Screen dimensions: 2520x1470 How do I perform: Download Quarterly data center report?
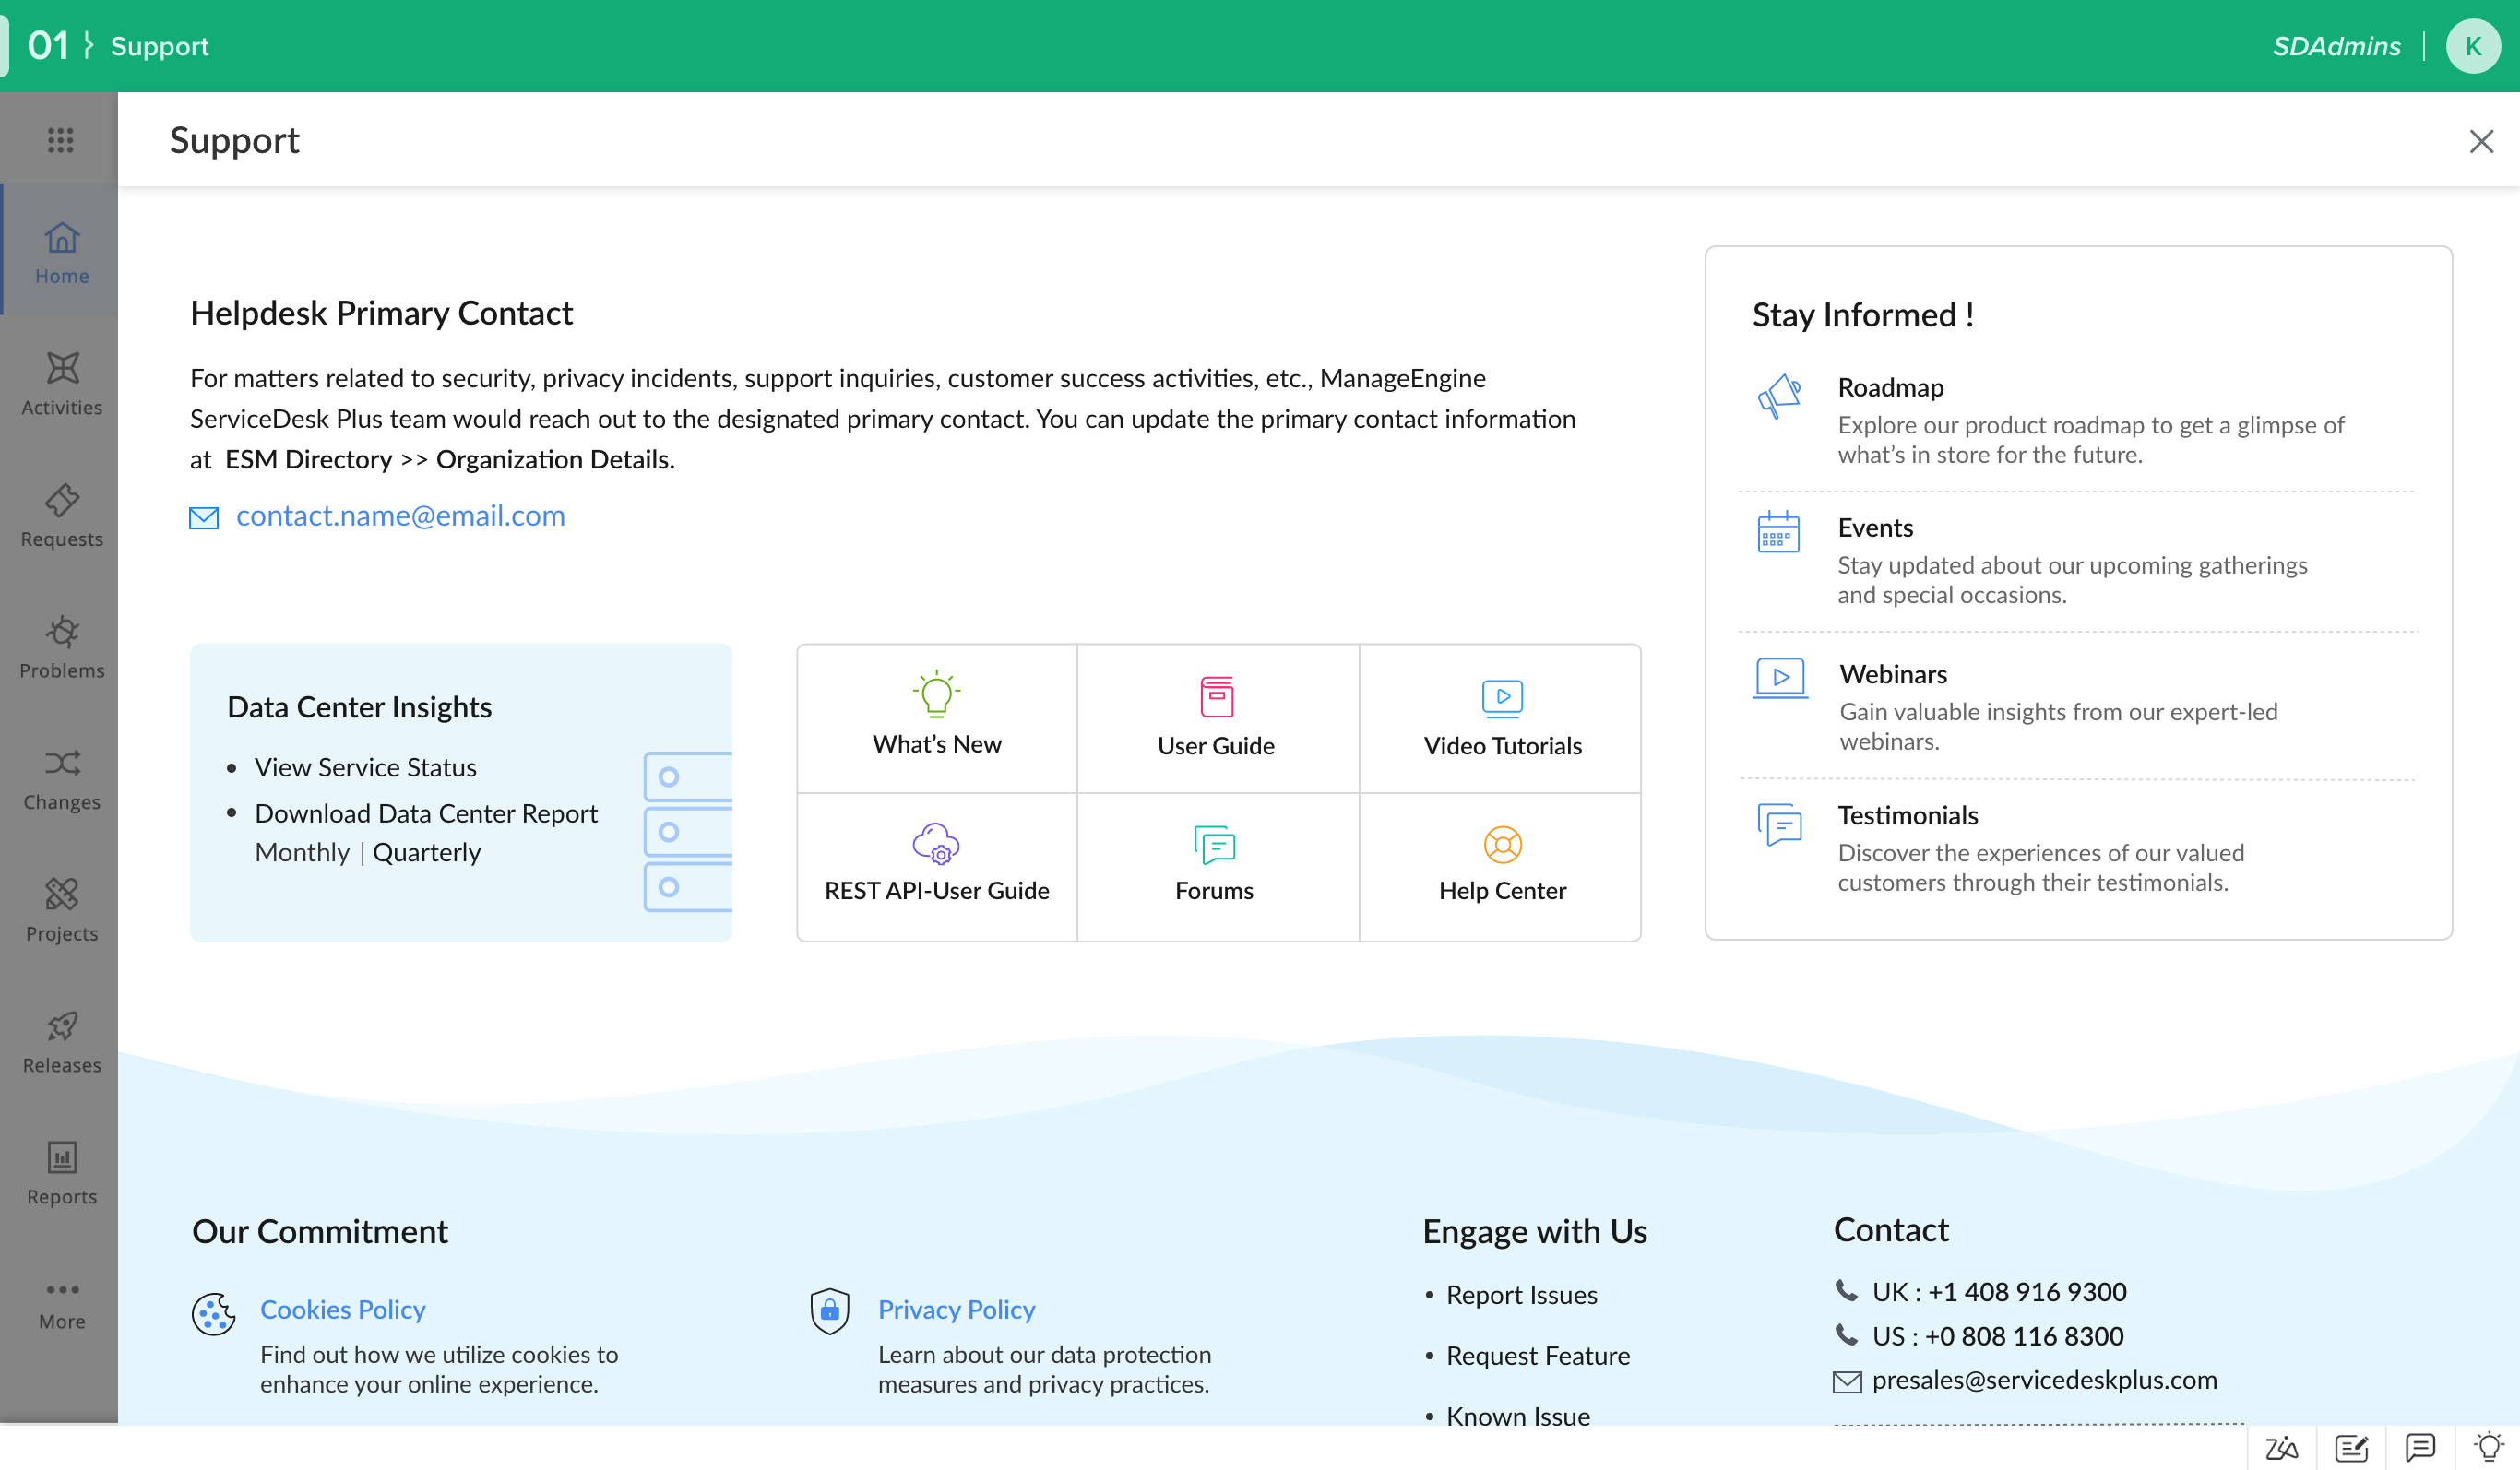click(x=427, y=852)
